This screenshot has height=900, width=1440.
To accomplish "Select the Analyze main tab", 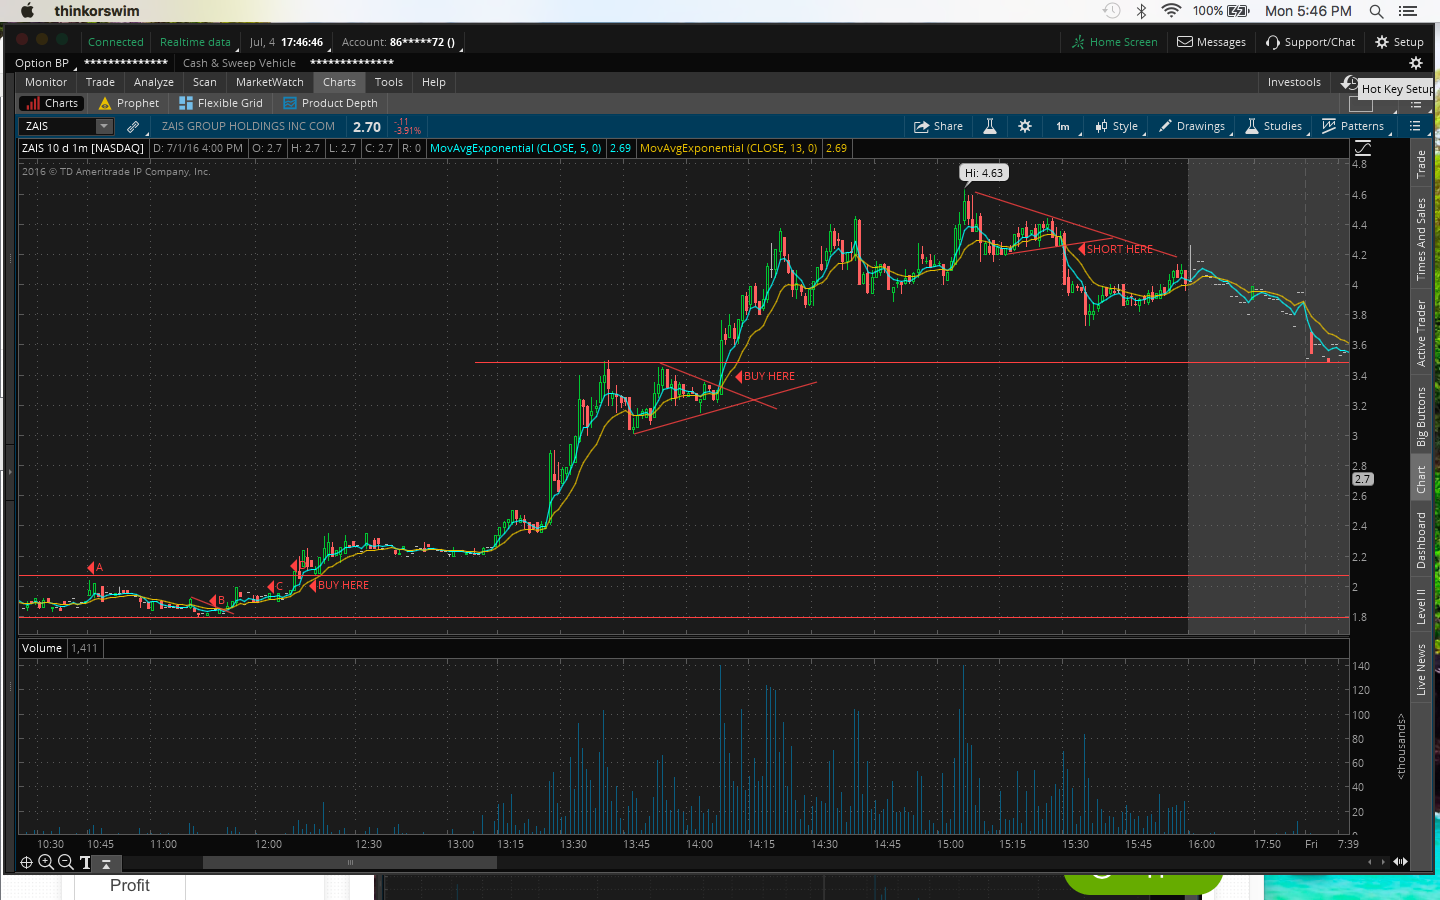I will coord(154,82).
